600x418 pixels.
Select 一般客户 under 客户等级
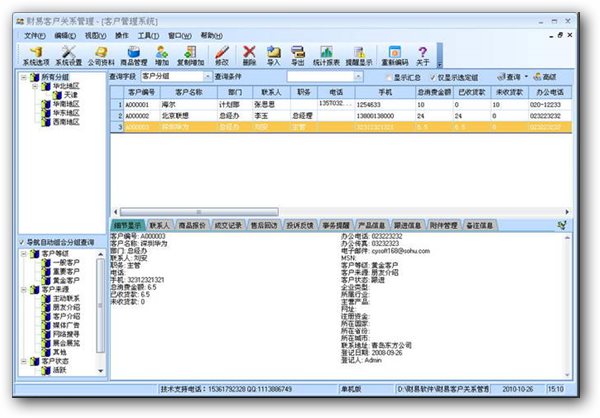[66, 263]
